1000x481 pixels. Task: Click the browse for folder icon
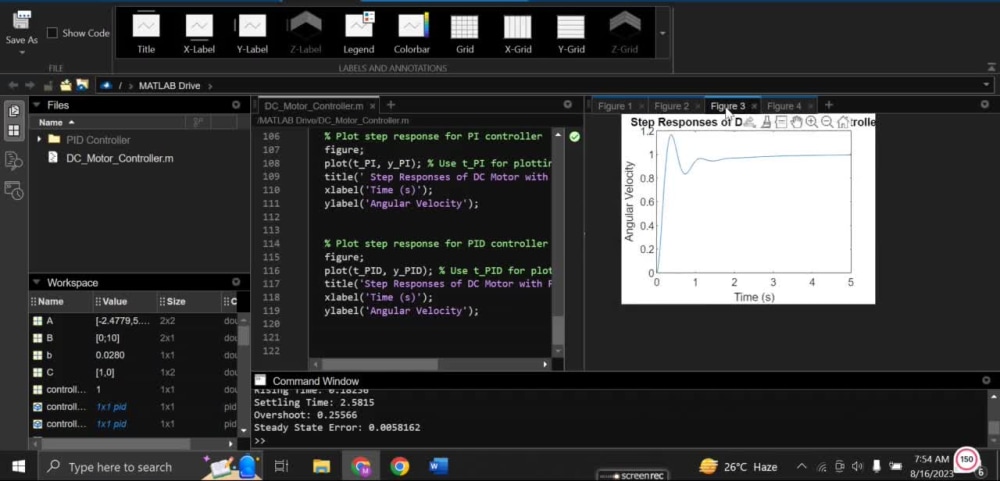pyautogui.click(x=66, y=85)
